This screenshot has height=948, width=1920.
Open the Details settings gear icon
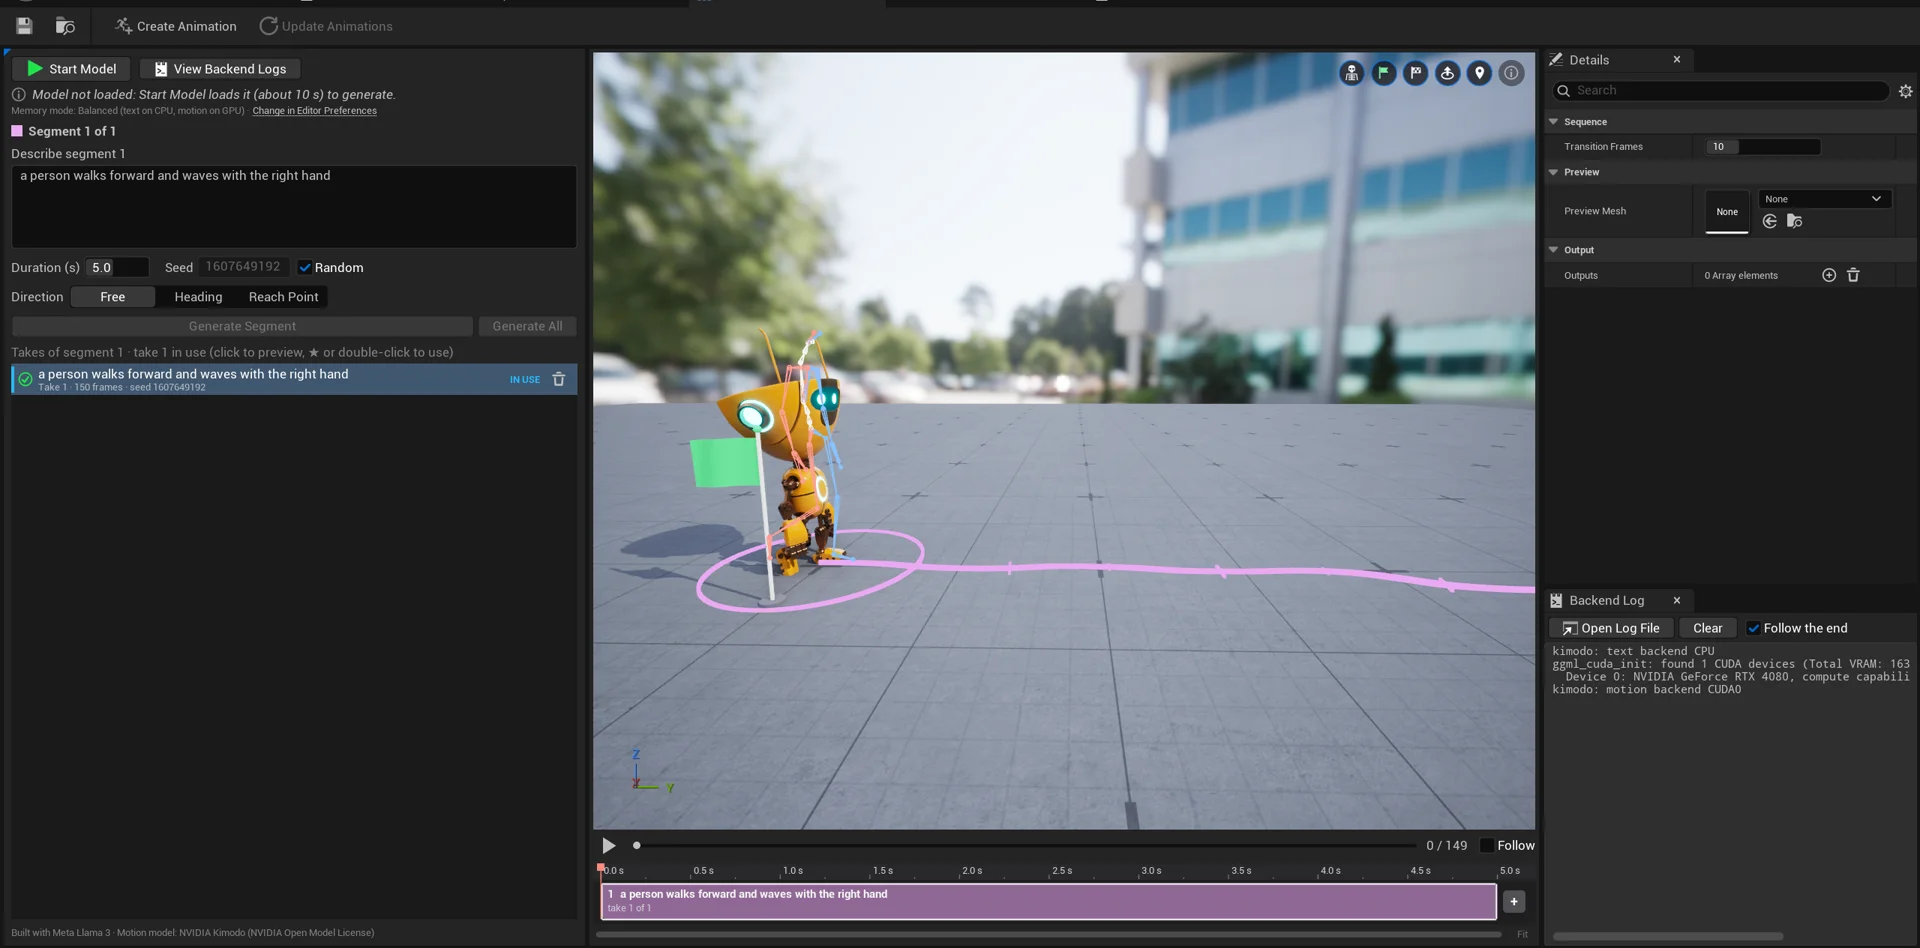tap(1905, 91)
